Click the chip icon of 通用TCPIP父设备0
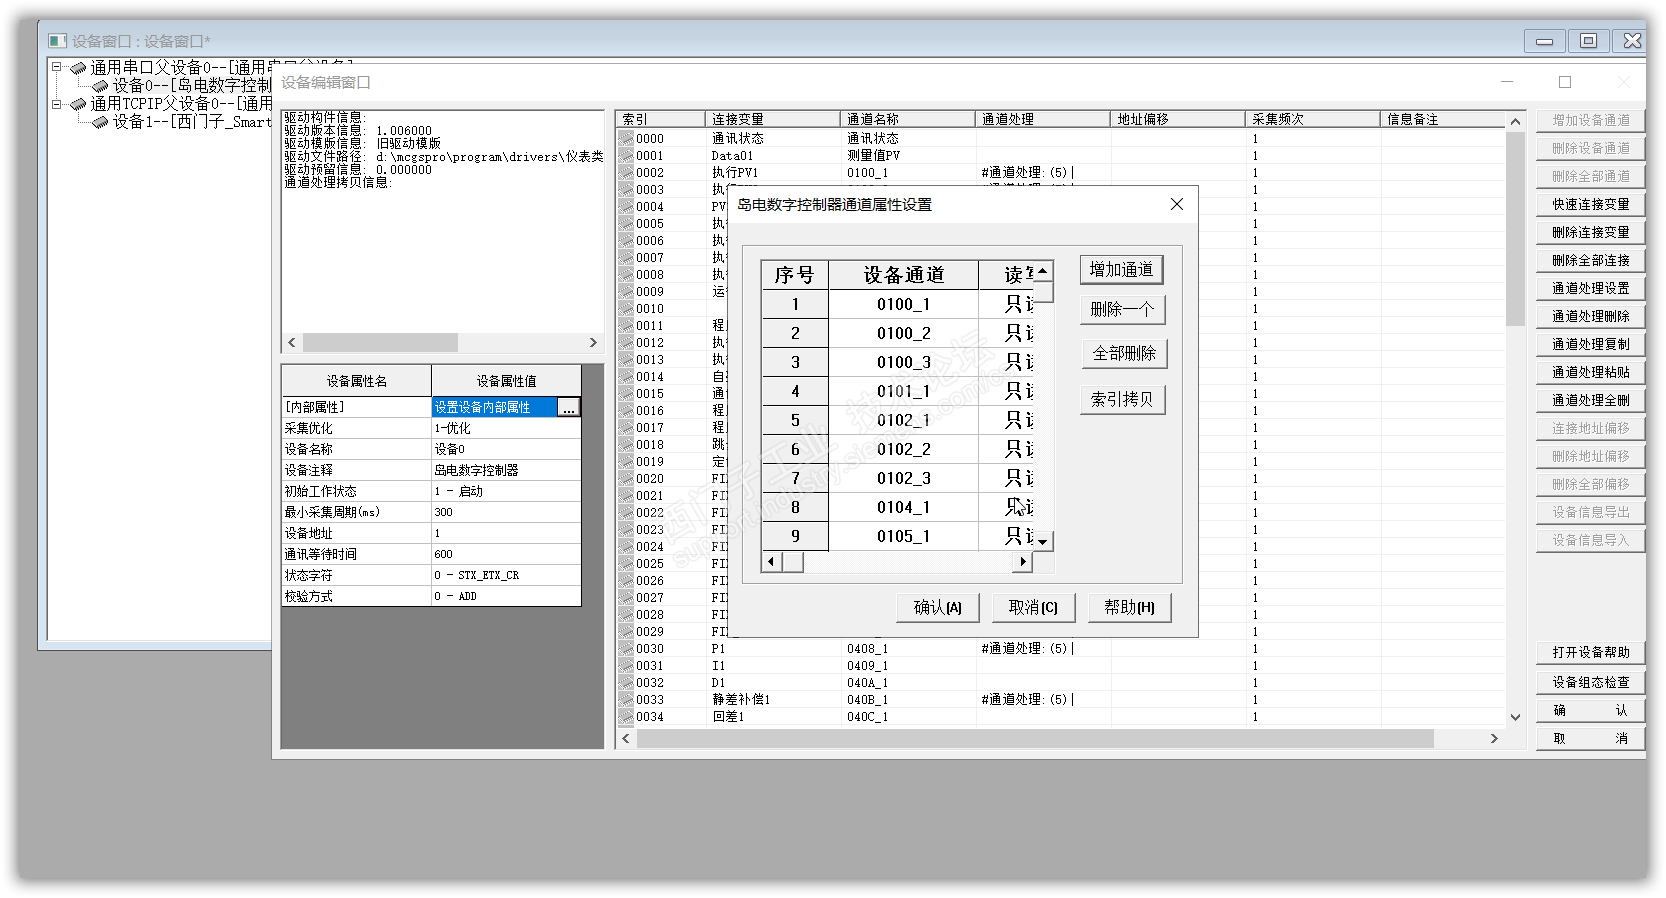Viewport: 1666px width, 898px height. coord(78,104)
